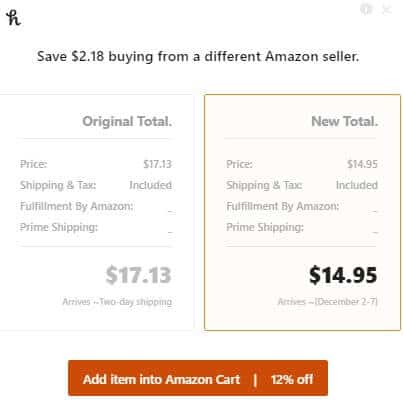
Task: Close the Honey savings popup
Action: [x=386, y=10]
